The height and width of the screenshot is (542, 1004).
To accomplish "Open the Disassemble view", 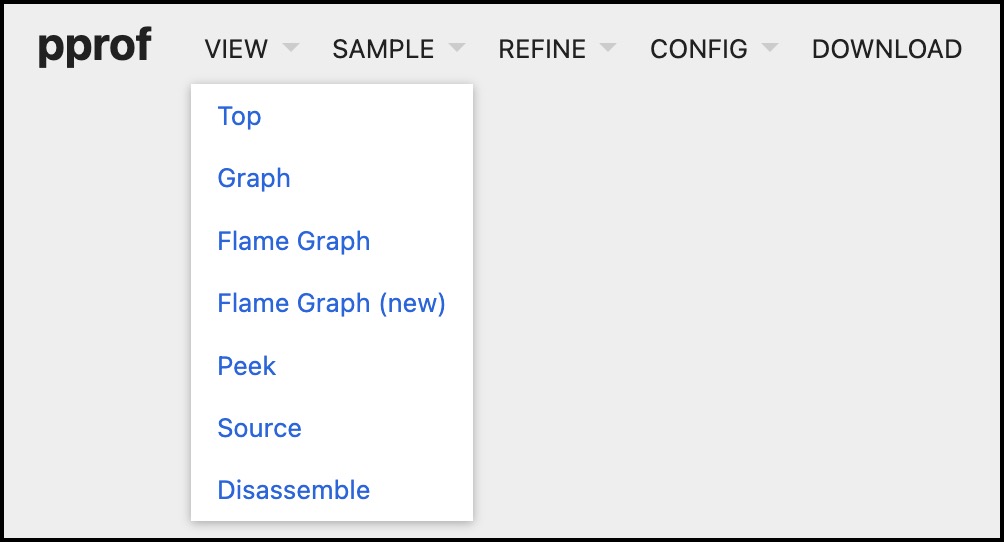I will pos(294,490).
